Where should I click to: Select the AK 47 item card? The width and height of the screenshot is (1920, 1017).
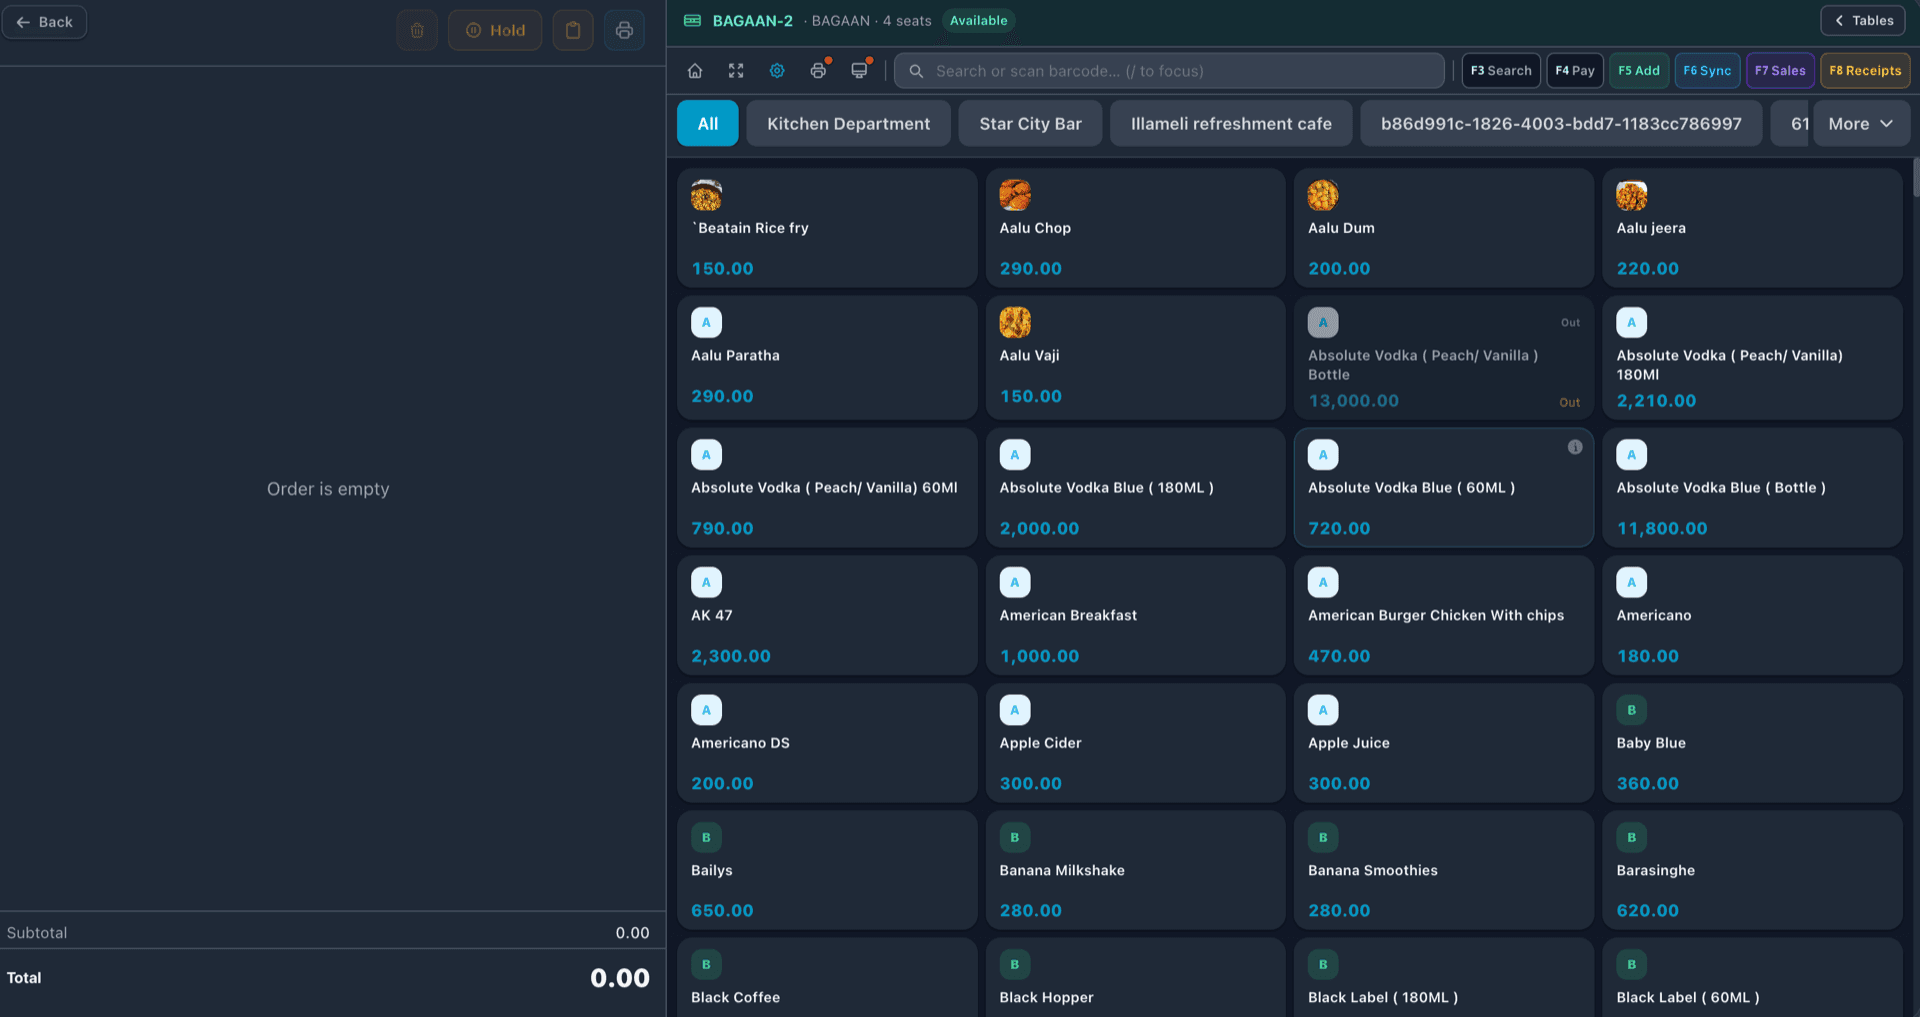(827, 615)
